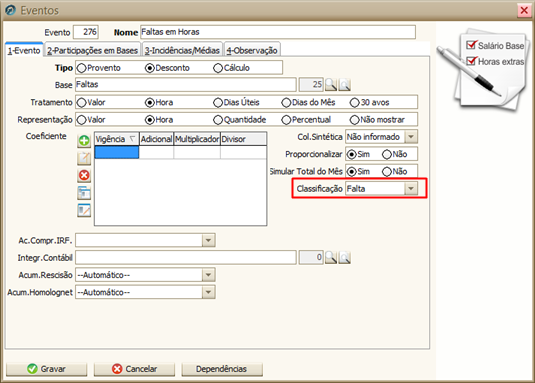The width and height of the screenshot is (535, 383).
Task: Click the Adicional column header
Action: (x=156, y=139)
